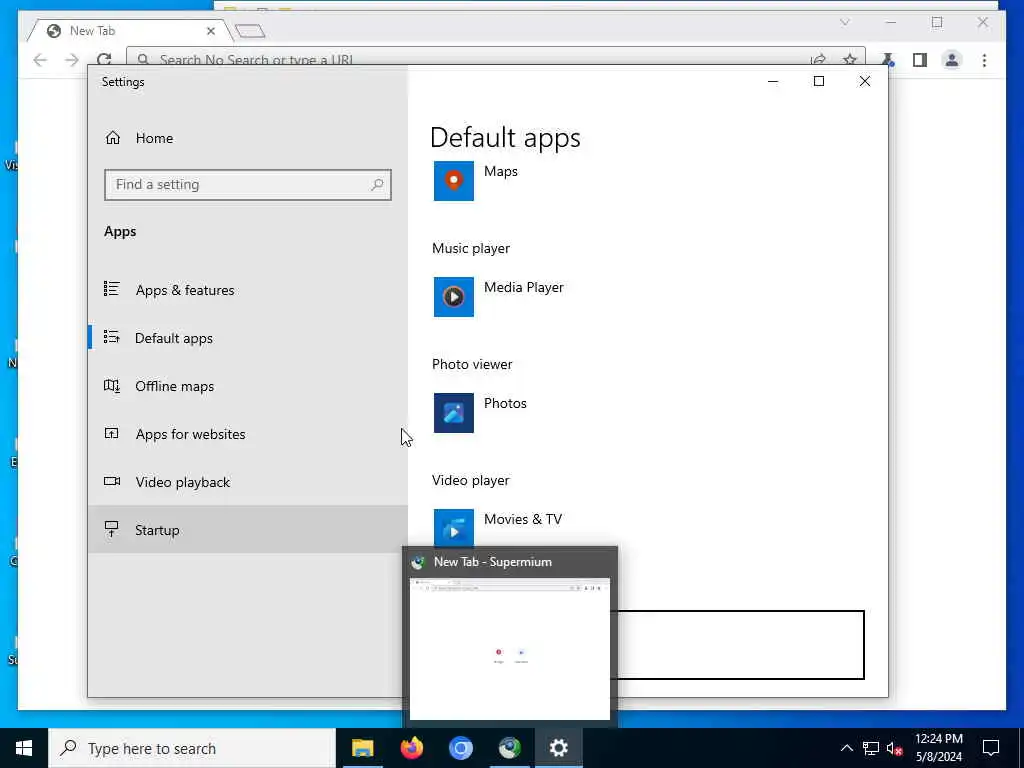Change the Maps default app icon
Screen dimensions: 1024x768
coord(454,181)
